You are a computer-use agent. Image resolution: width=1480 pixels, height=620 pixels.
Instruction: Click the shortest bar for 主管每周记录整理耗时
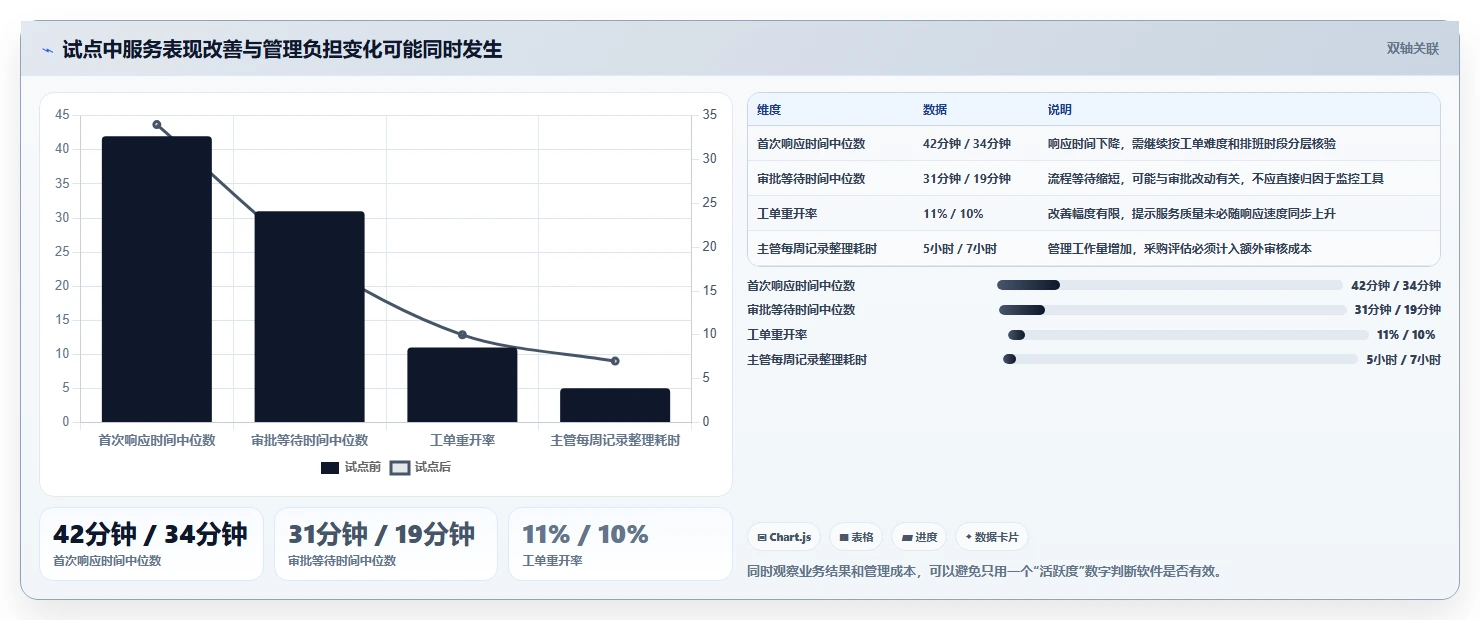(615, 405)
